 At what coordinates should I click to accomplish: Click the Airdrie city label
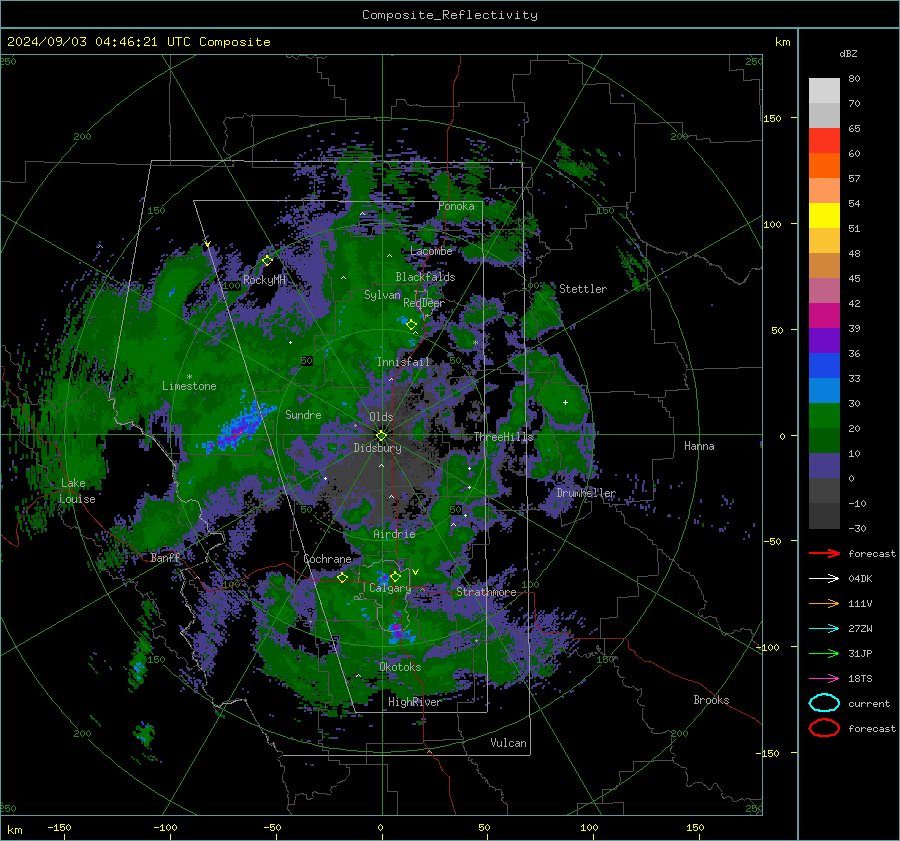(x=394, y=534)
